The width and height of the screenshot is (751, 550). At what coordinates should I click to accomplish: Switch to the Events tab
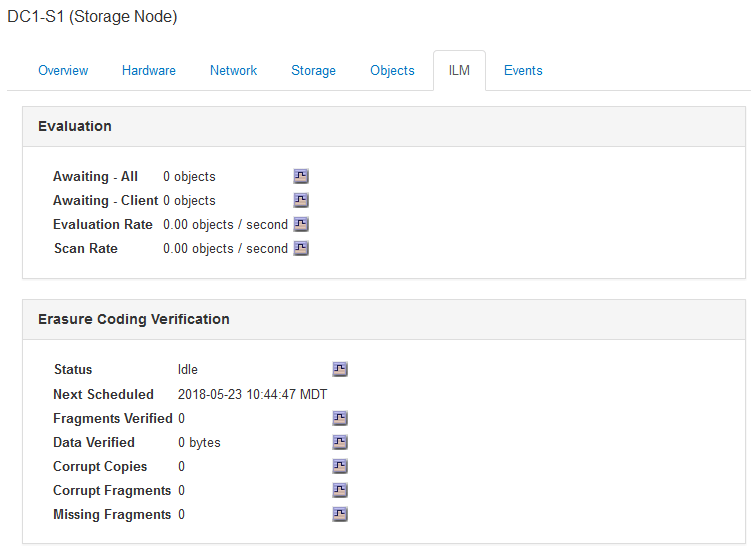pos(523,71)
